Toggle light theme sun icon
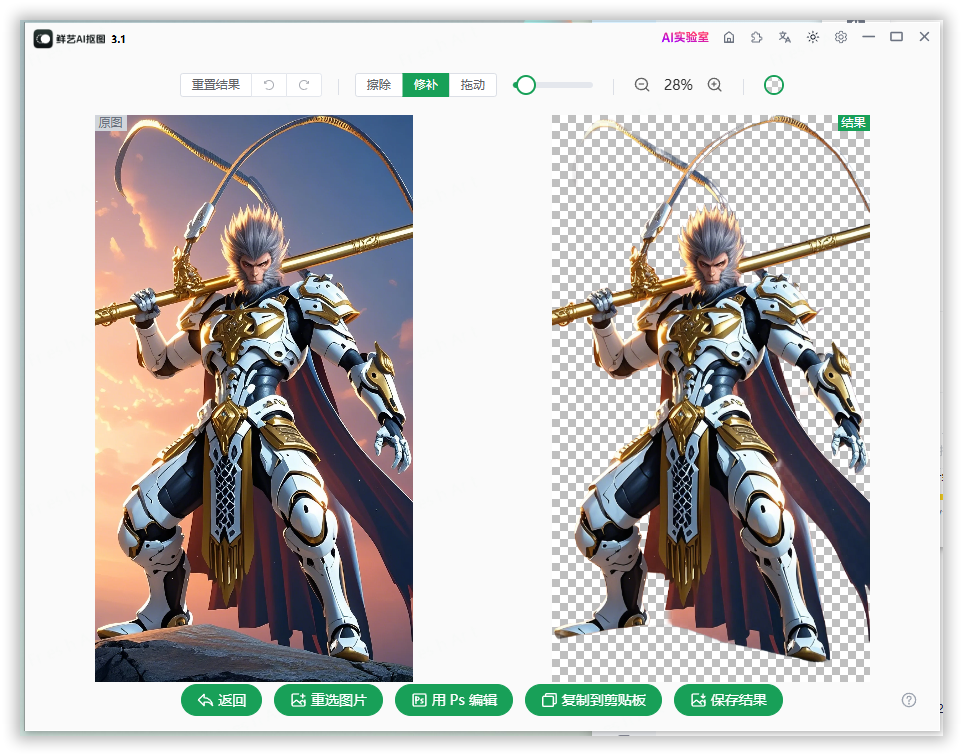Screen dimensions: 963x756 [x=813, y=37]
